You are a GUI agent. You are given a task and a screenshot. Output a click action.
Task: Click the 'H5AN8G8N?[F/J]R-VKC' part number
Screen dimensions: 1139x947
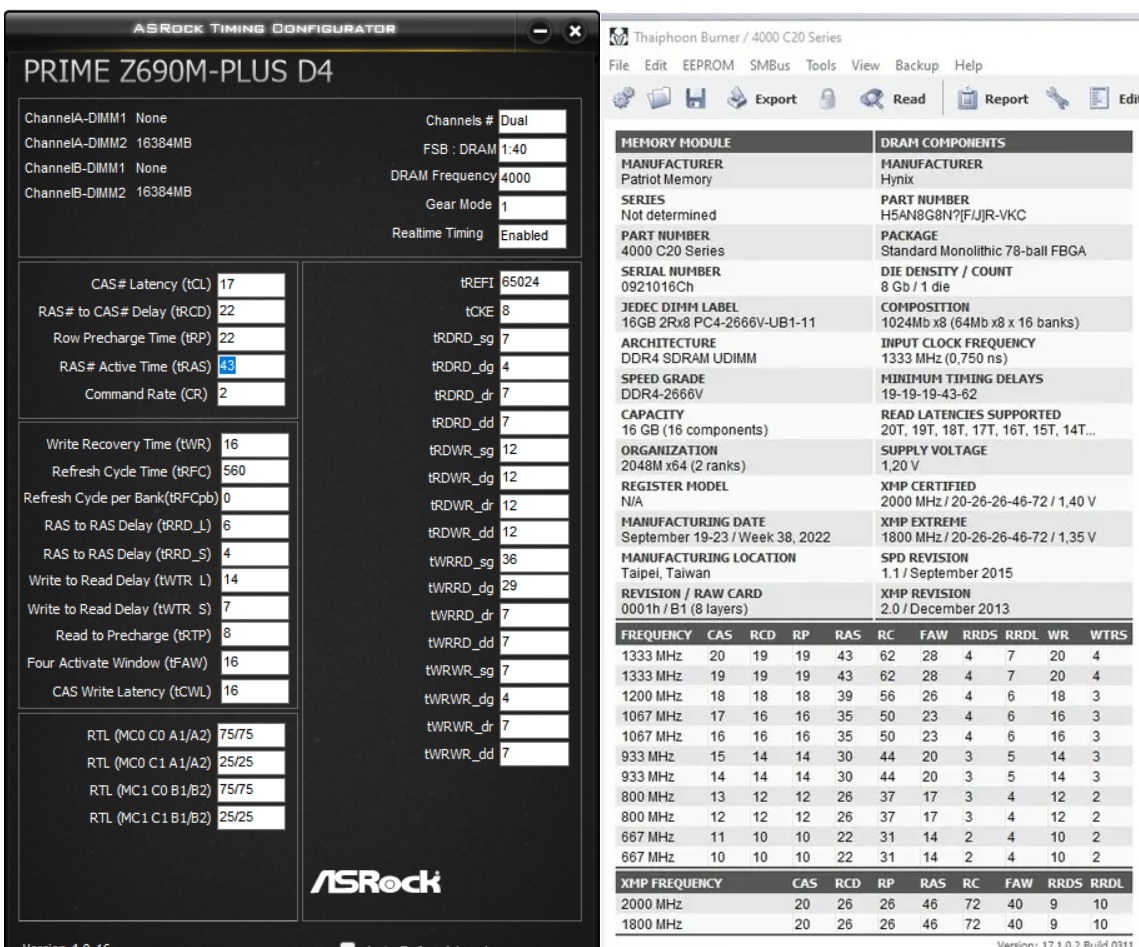pos(953,215)
